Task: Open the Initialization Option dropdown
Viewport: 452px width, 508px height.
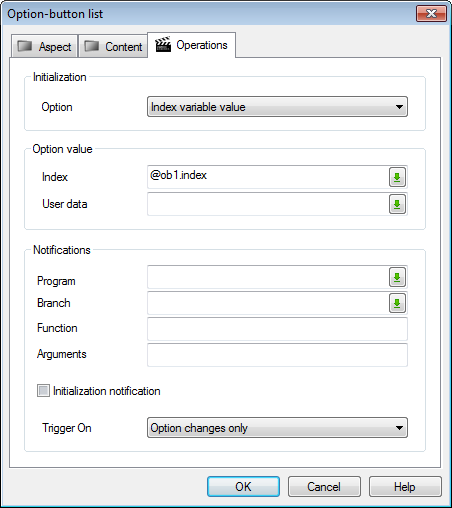Action: 277,107
